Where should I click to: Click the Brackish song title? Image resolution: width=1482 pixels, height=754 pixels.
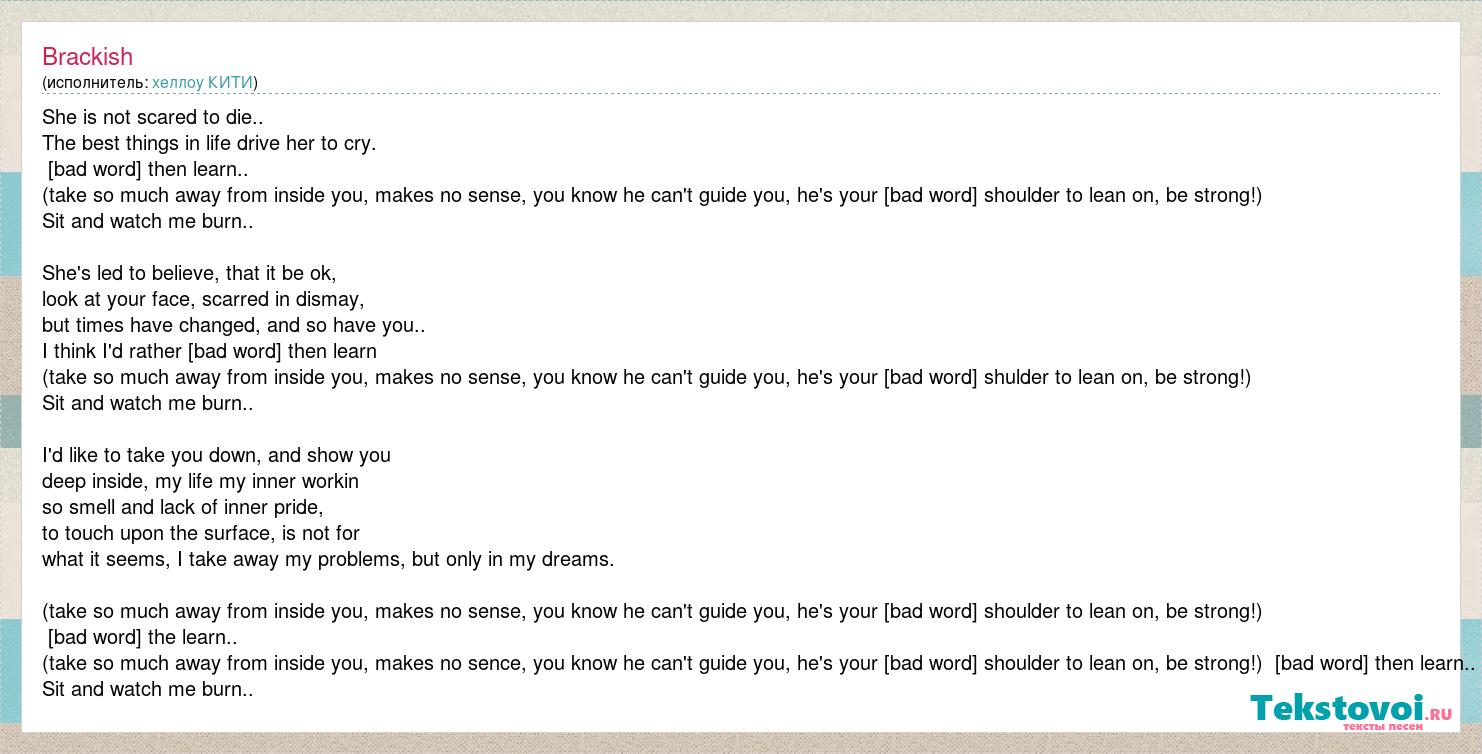click(87, 57)
